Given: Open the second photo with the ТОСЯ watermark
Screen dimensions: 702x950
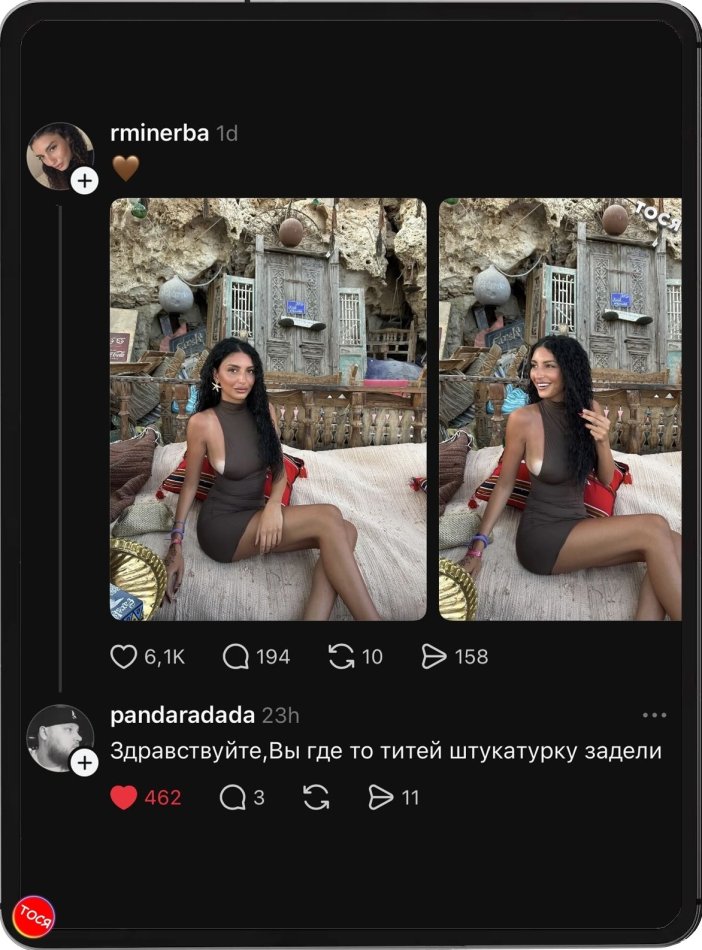Looking at the screenshot, I should pyautogui.click(x=560, y=410).
